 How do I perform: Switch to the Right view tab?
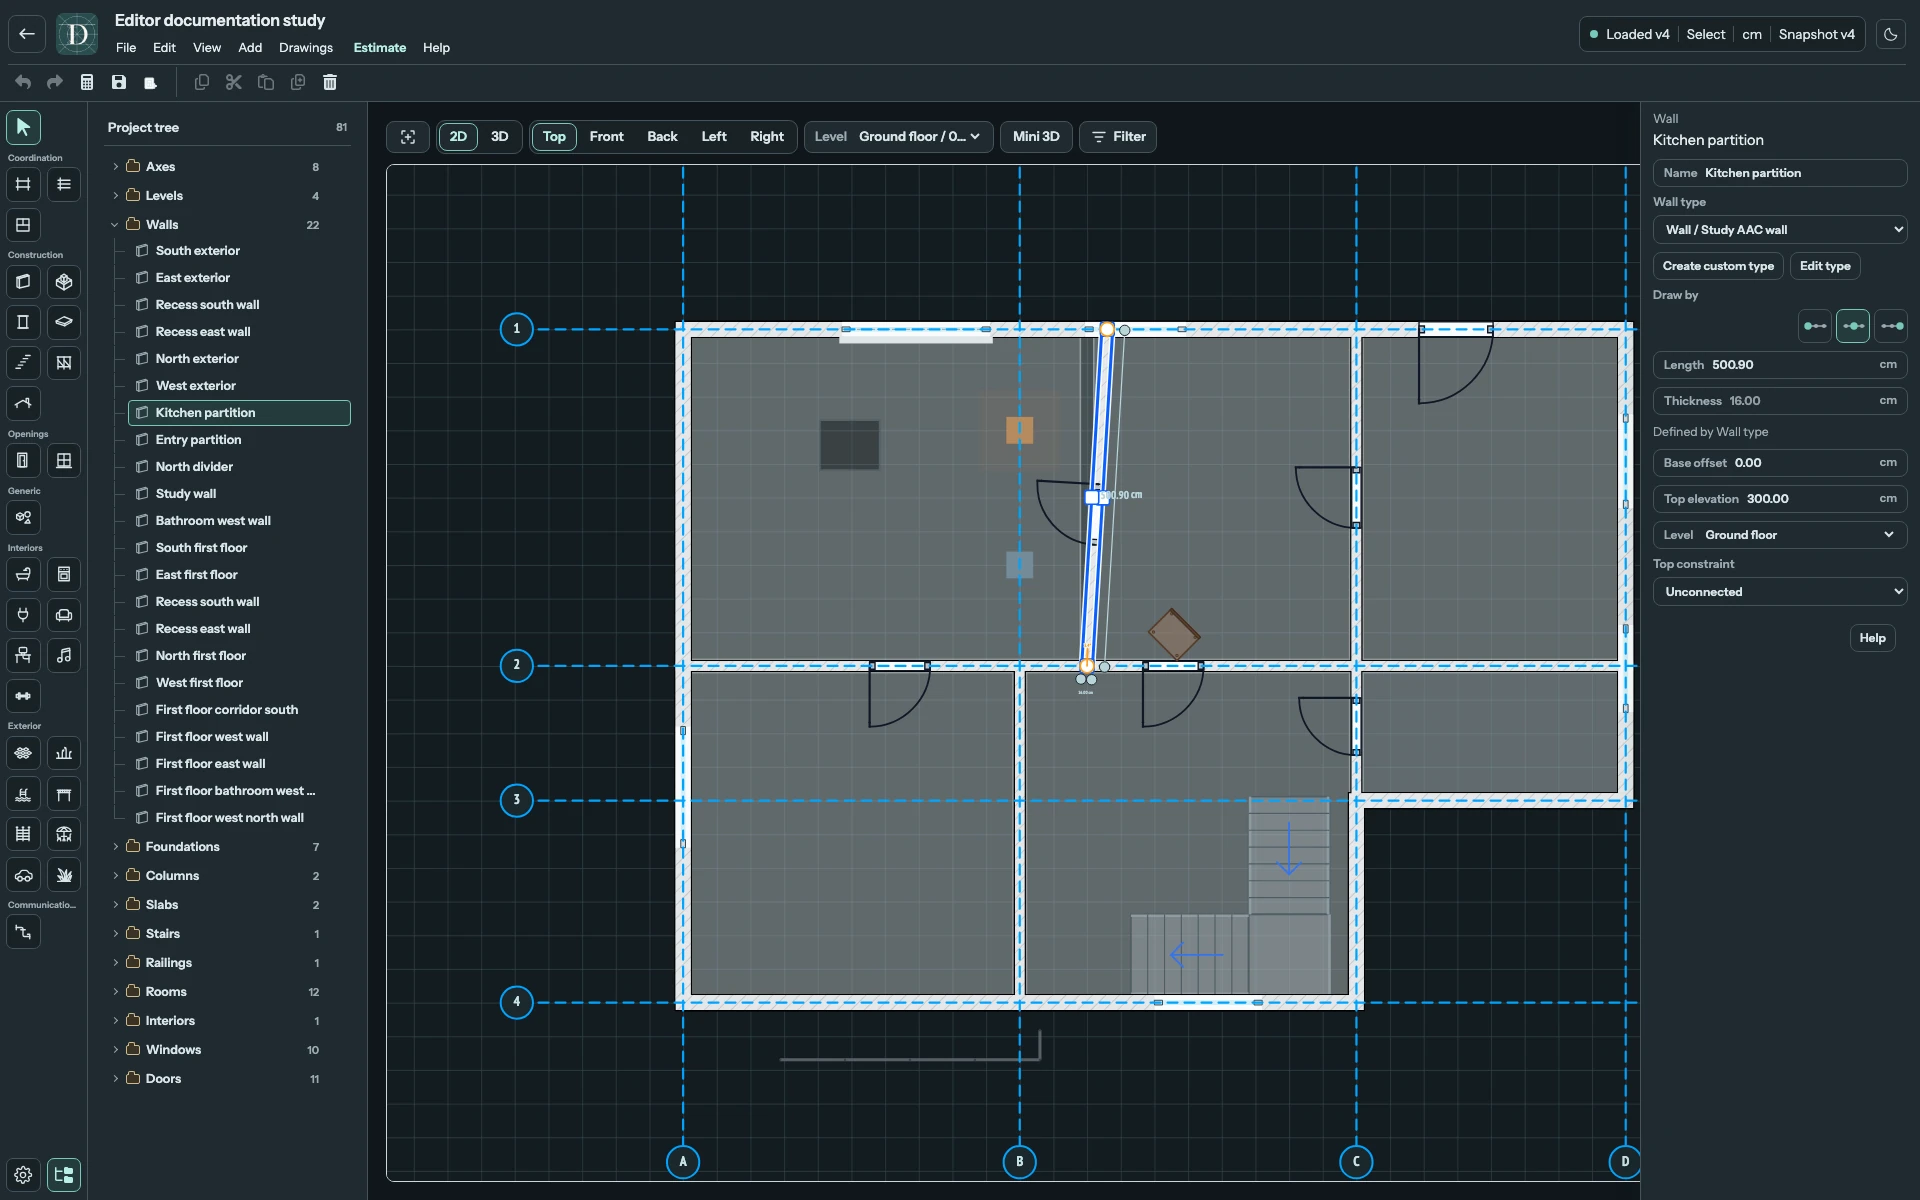coord(767,137)
